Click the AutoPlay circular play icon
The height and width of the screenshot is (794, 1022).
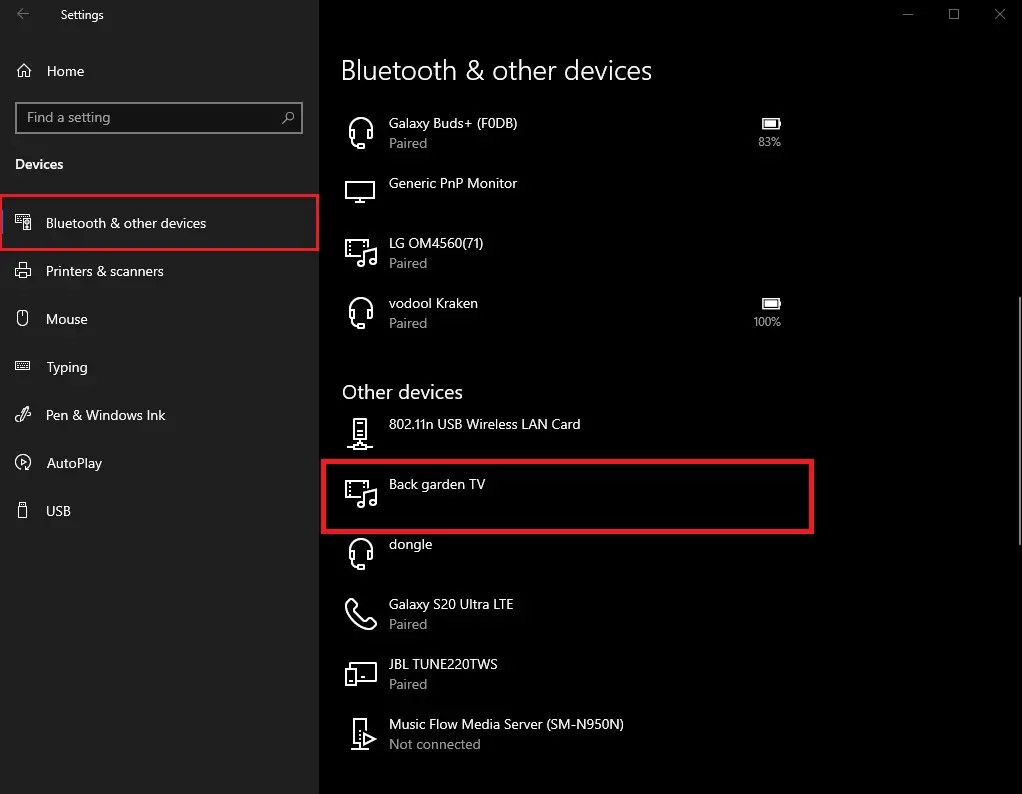coord(23,462)
